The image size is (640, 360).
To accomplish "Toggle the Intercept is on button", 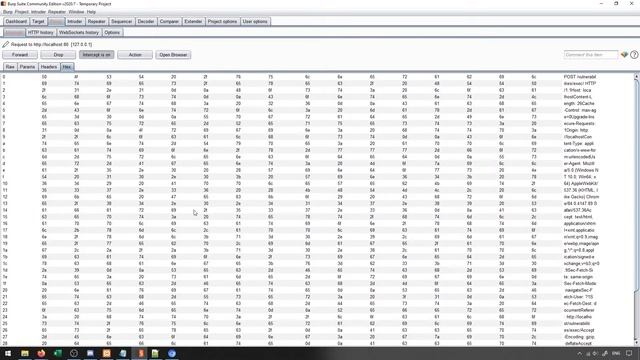I will pos(97,55).
